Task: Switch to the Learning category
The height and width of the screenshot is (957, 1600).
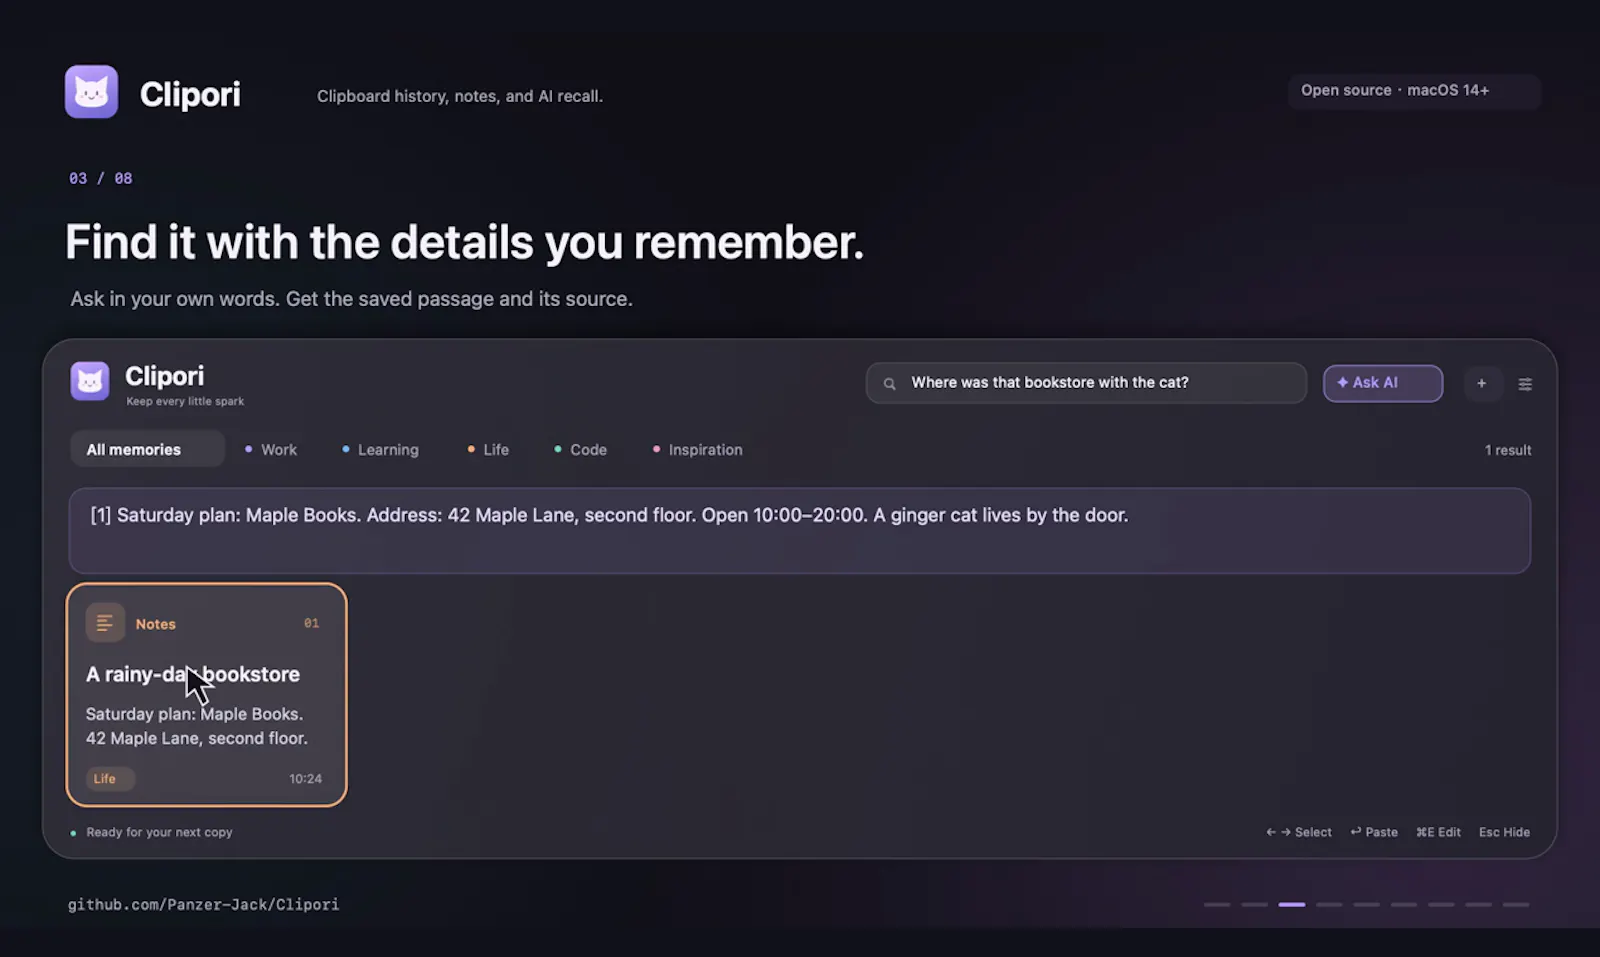Action: click(380, 450)
